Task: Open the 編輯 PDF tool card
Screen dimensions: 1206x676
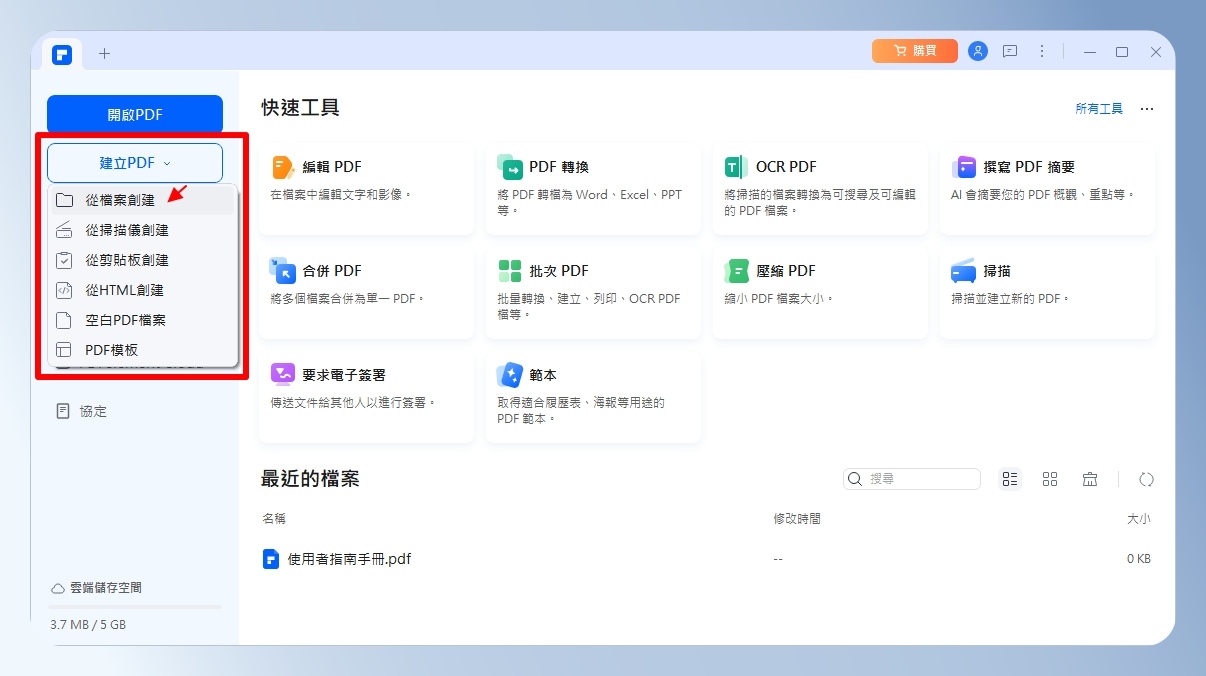Action: click(366, 190)
